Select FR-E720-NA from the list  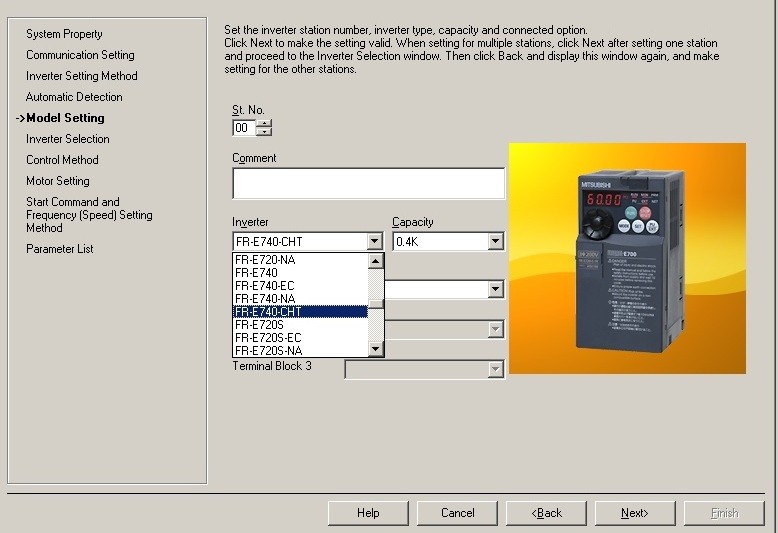point(300,260)
